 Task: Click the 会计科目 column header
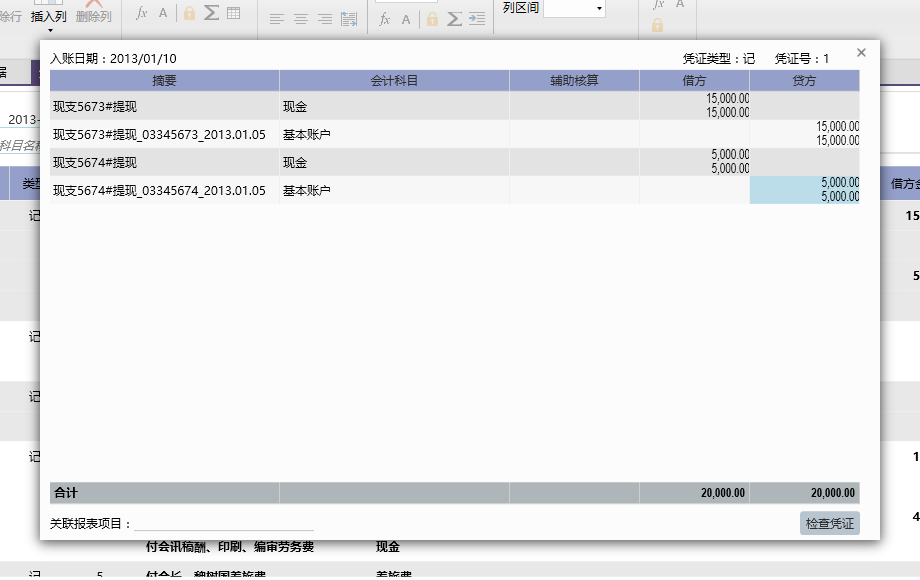coord(394,81)
